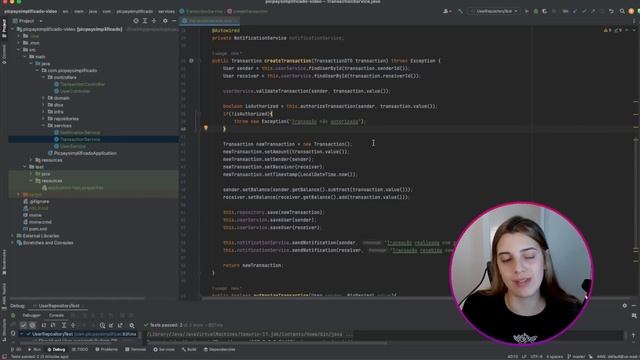Open pom.xml file in tree
The image size is (640, 360).
point(35,229)
